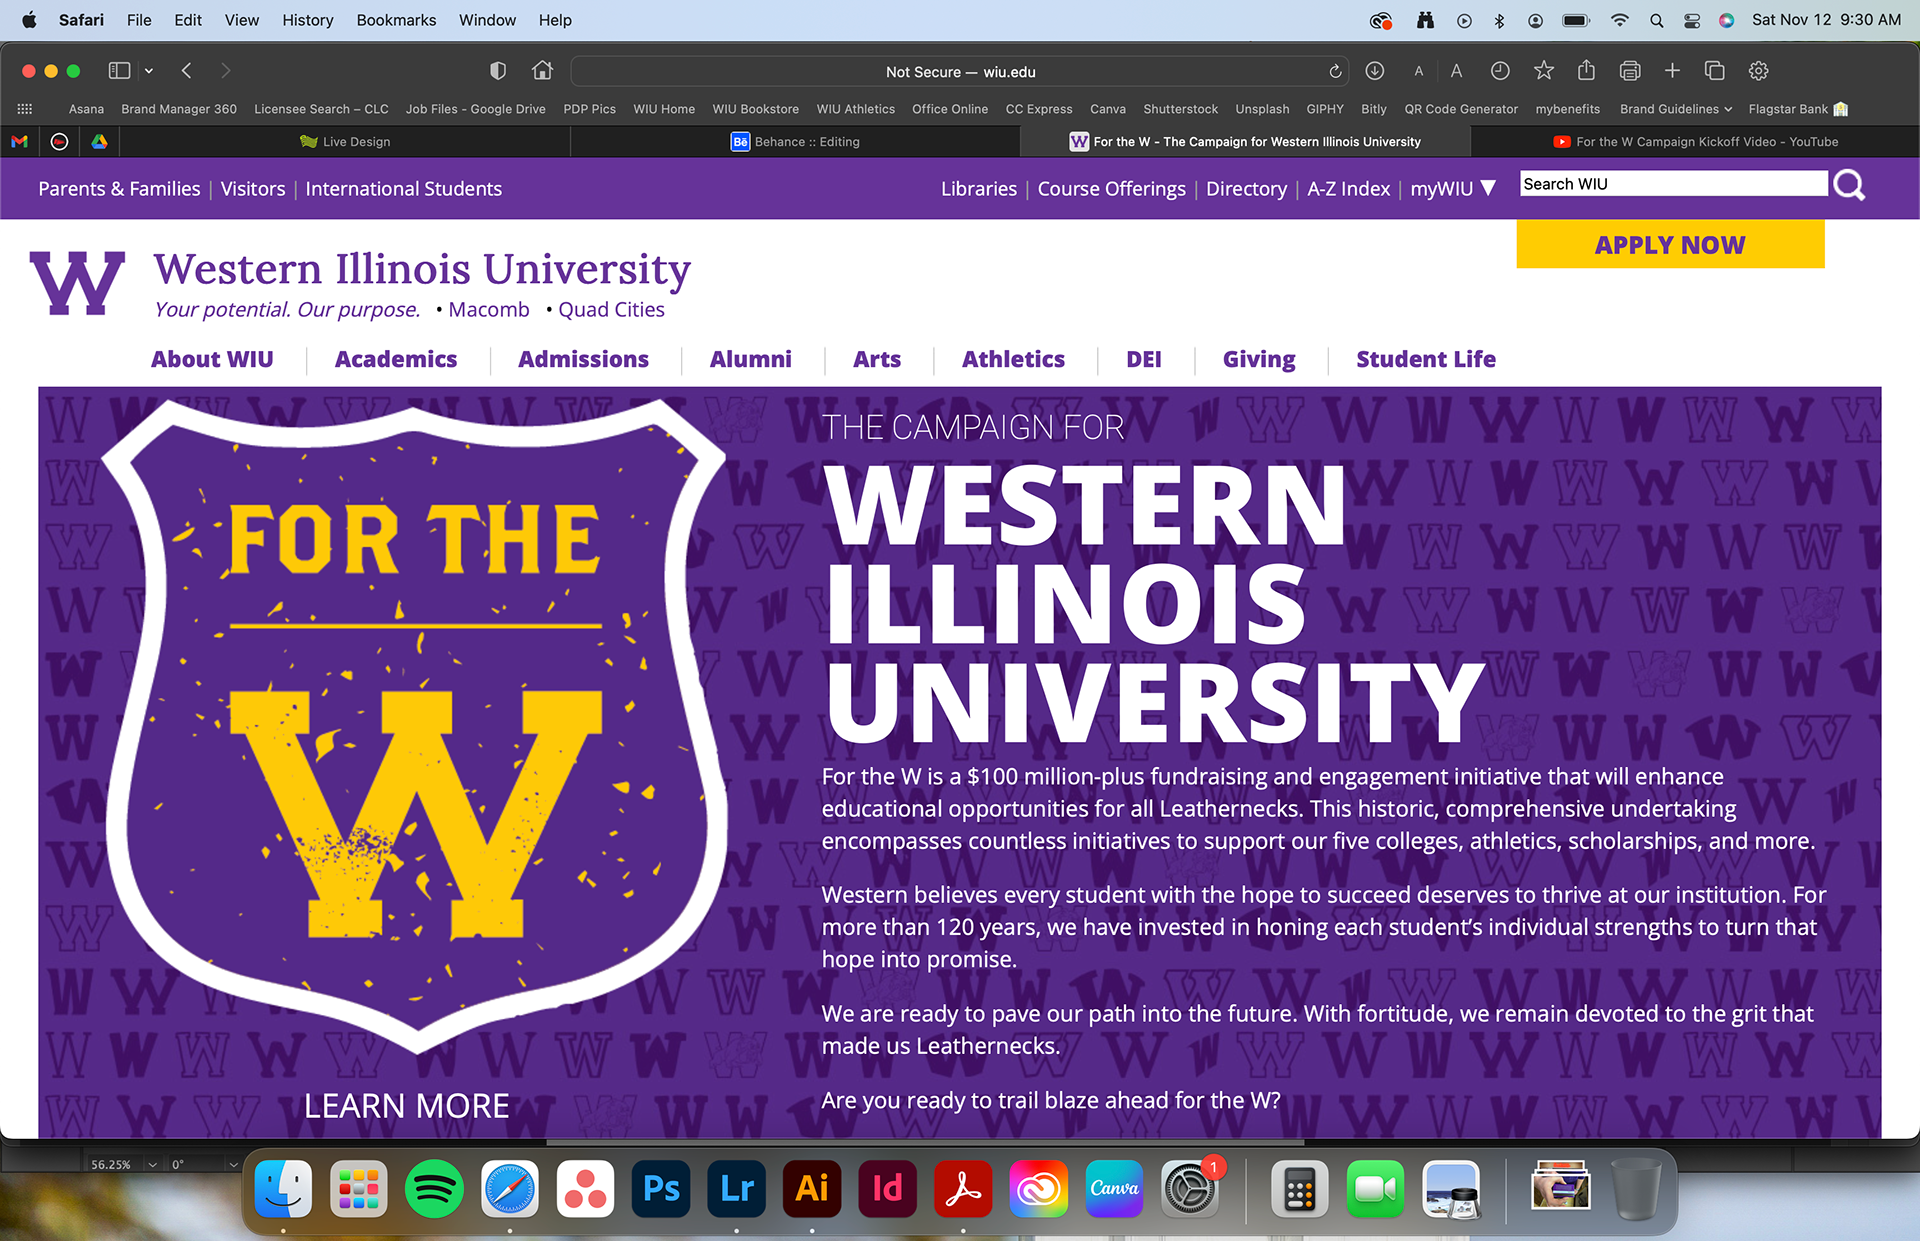Switch to pinned Google Drive tab
Viewport: 1920px width, 1241px height.
pos(99,142)
